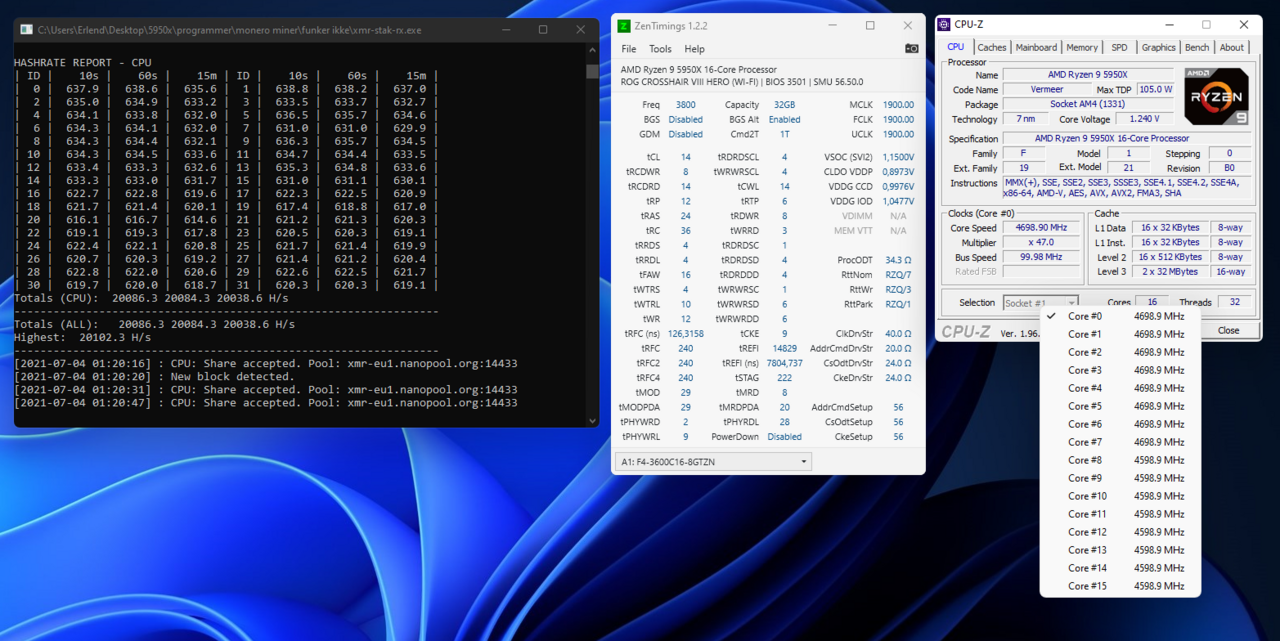Screen dimensions: 1280x641
Task: Switch to the Bench tab in CPU-Z
Action: 1196,47
